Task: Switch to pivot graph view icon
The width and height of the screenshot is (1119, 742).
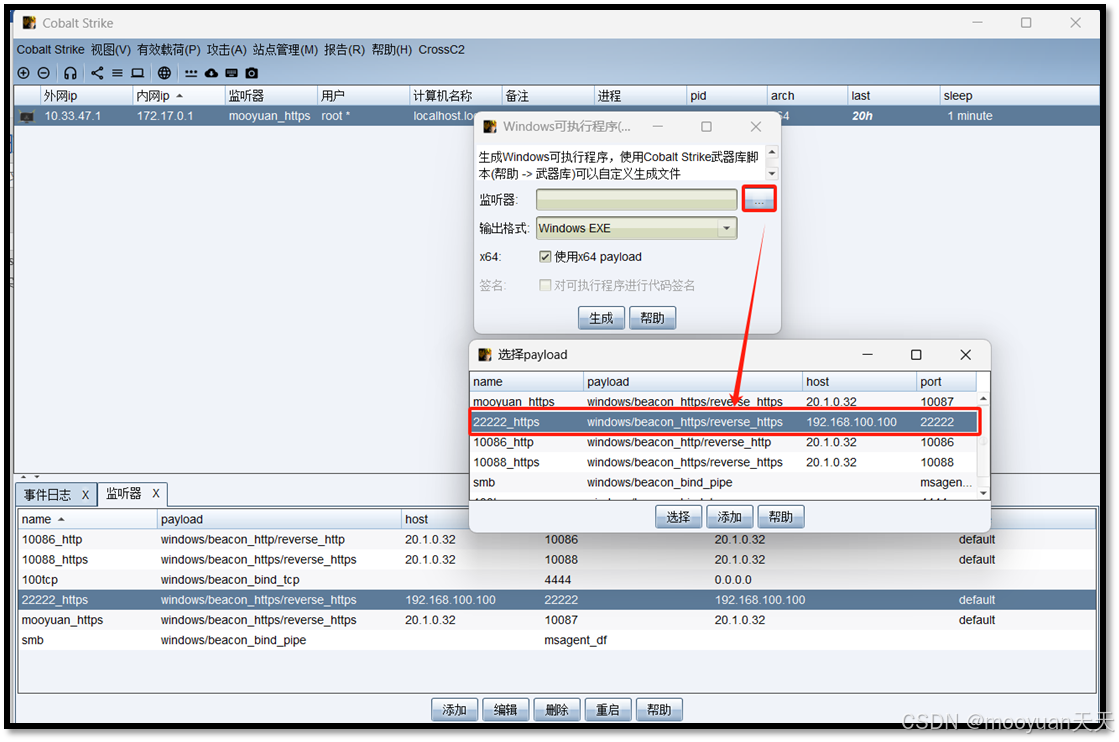Action: pyautogui.click(x=97, y=73)
